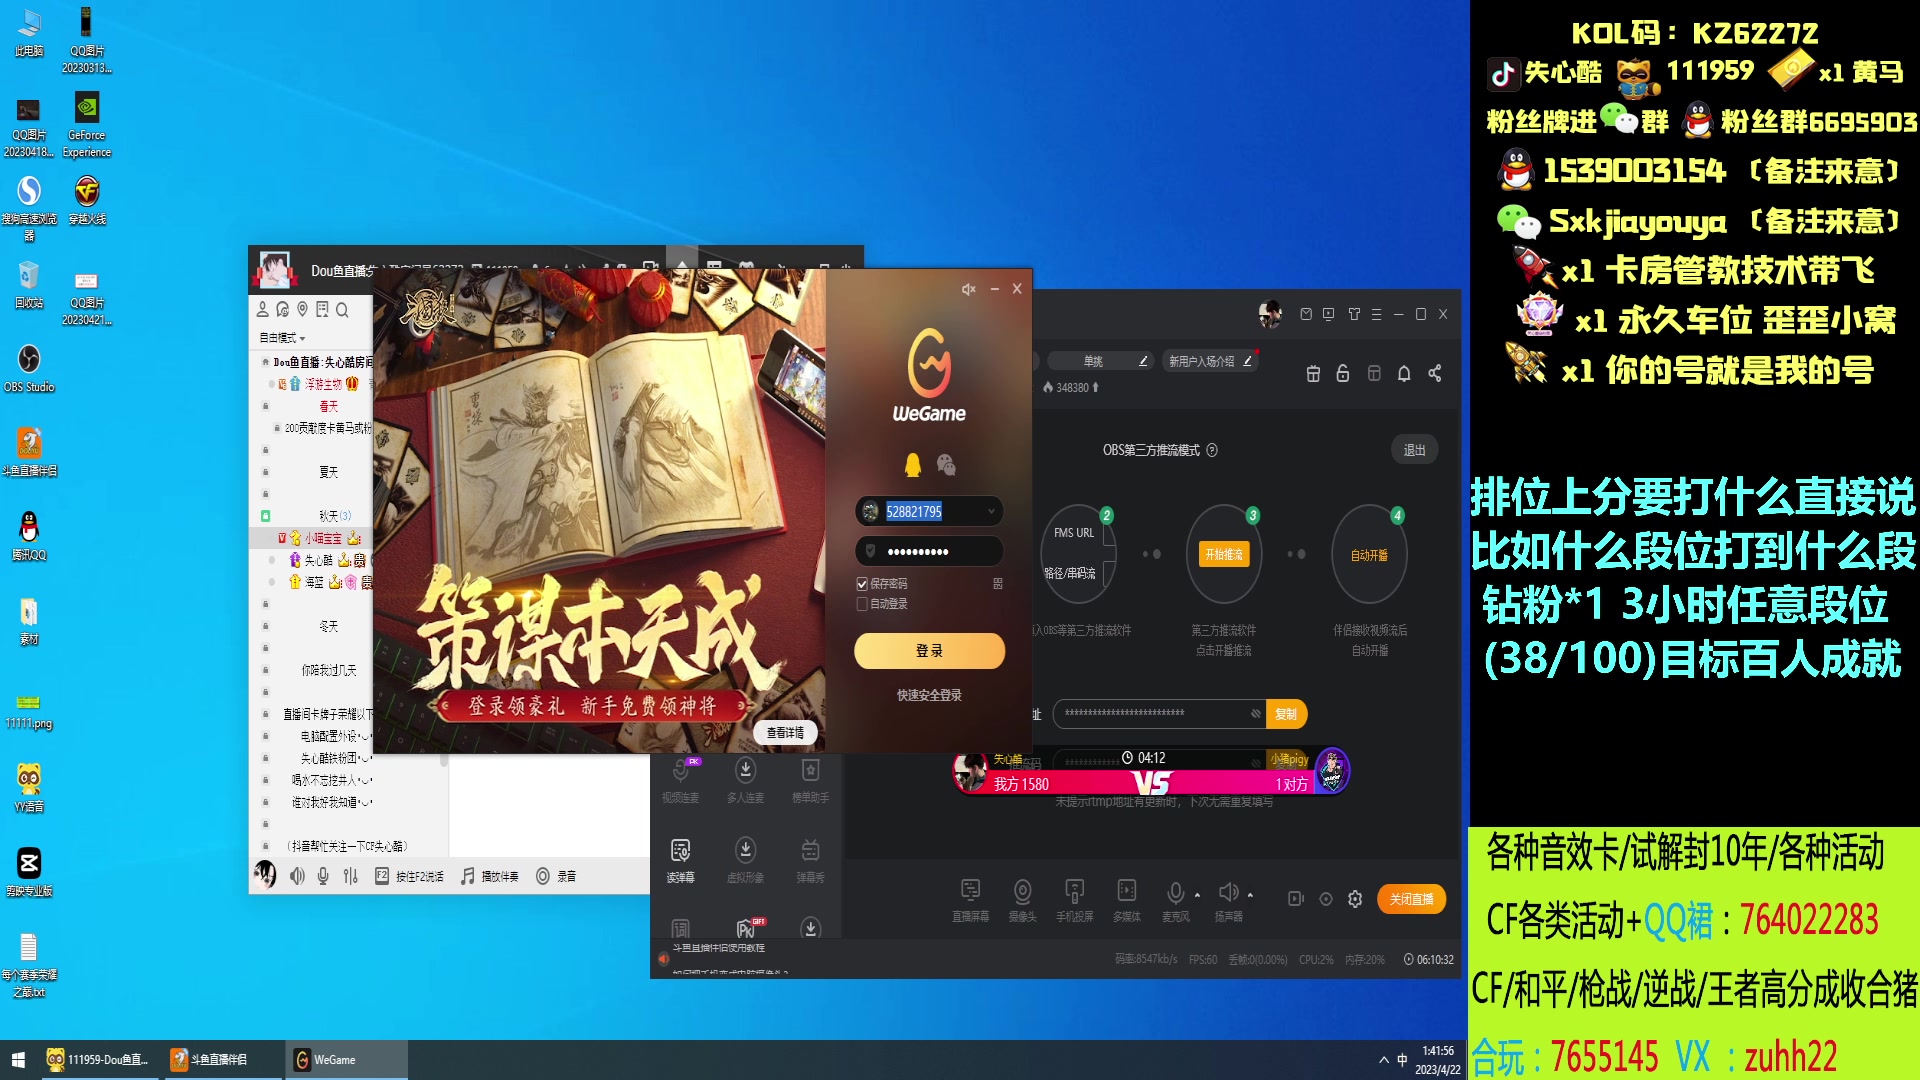Select the 秋天(3) channel in YY list
The height and width of the screenshot is (1080, 1920).
coord(334,516)
